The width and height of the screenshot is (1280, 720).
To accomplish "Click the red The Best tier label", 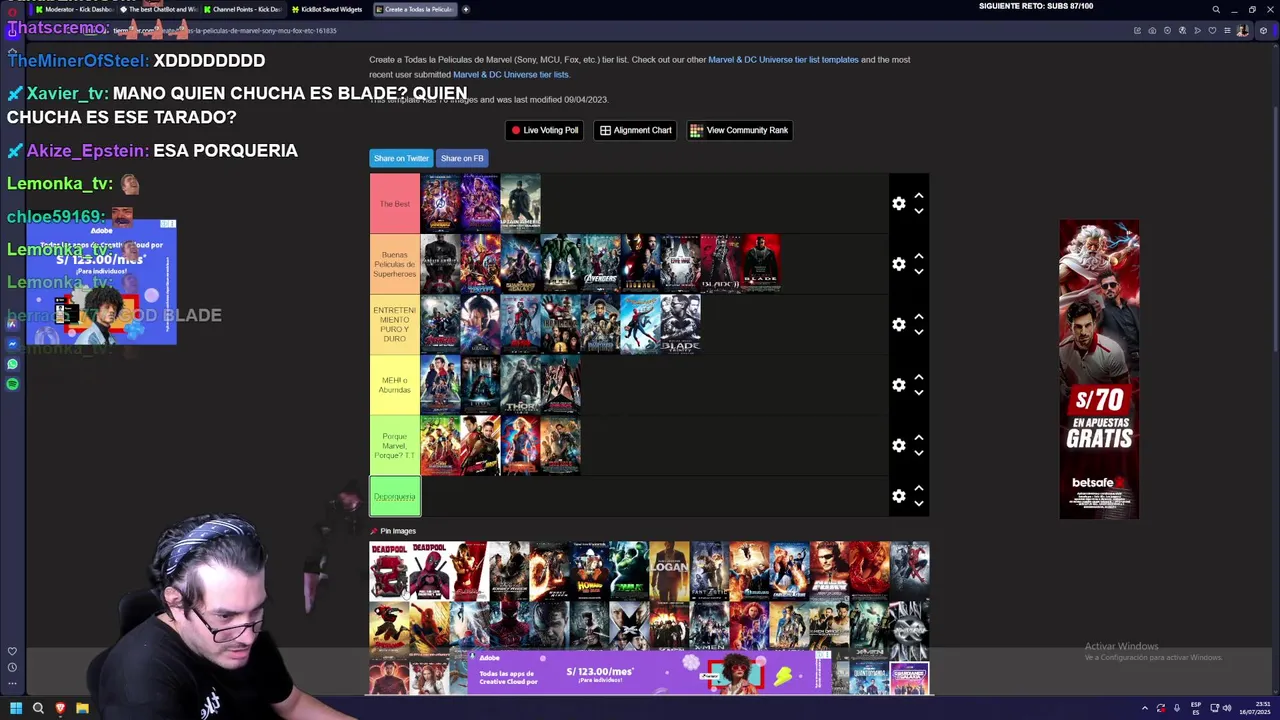I will pos(395,204).
